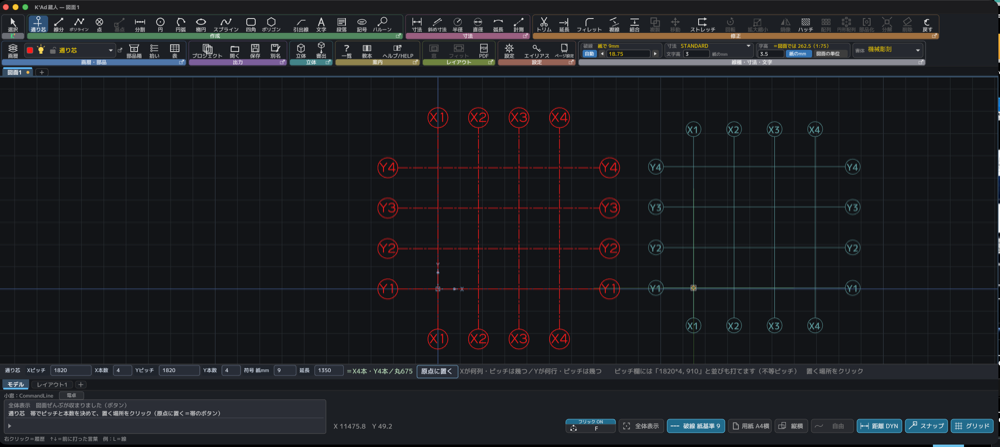Click the 全体表示 zoom-all button
The height and width of the screenshot is (447, 1000).
tap(641, 426)
